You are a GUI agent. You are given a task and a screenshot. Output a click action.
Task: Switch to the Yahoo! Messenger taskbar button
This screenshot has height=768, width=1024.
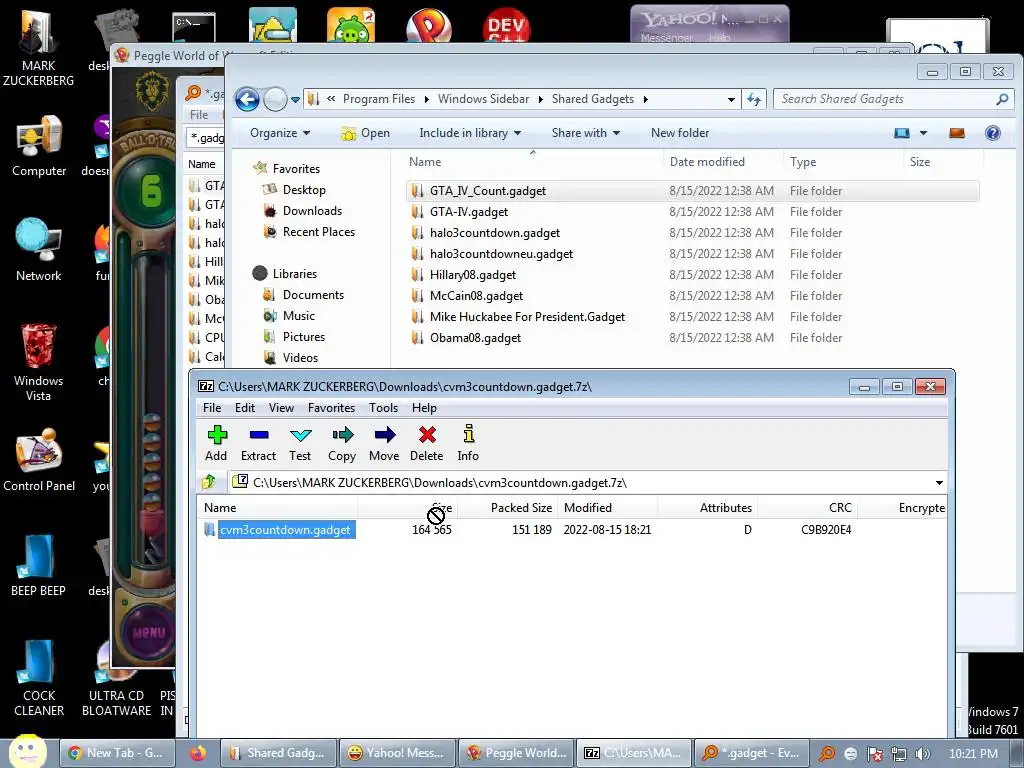coord(395,753)
